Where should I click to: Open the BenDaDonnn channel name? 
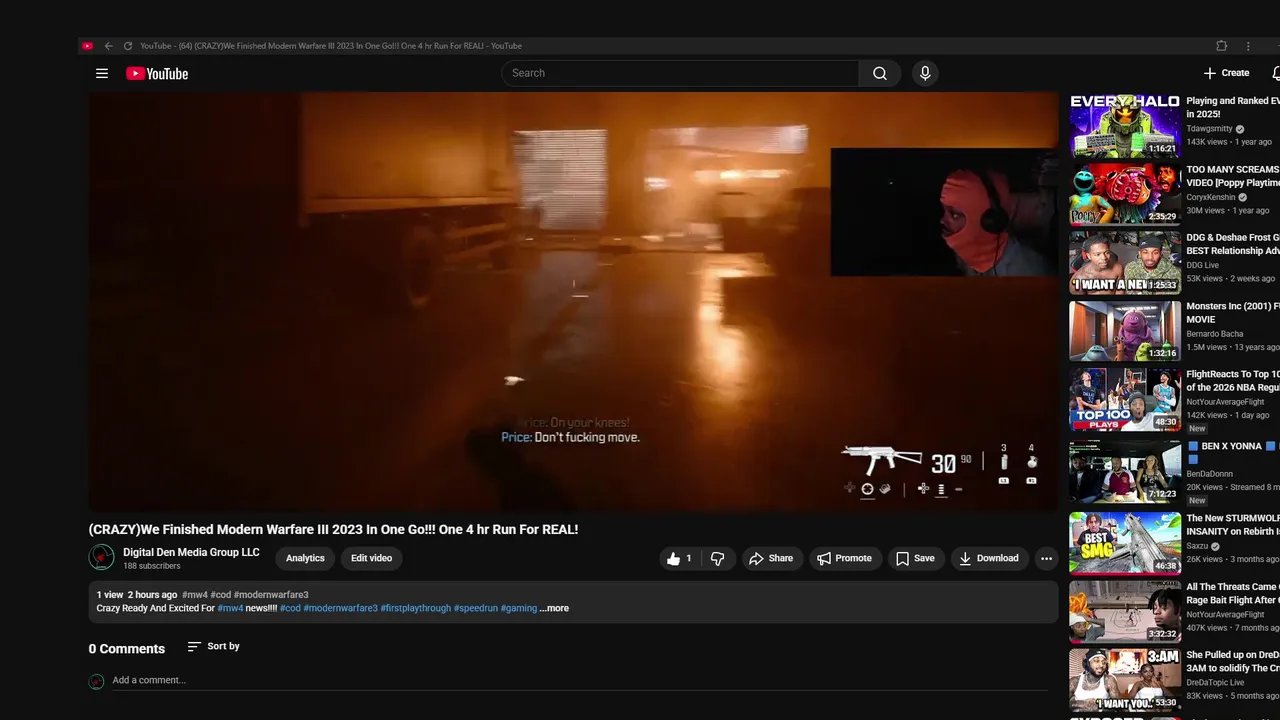[x=1210, y=473]
